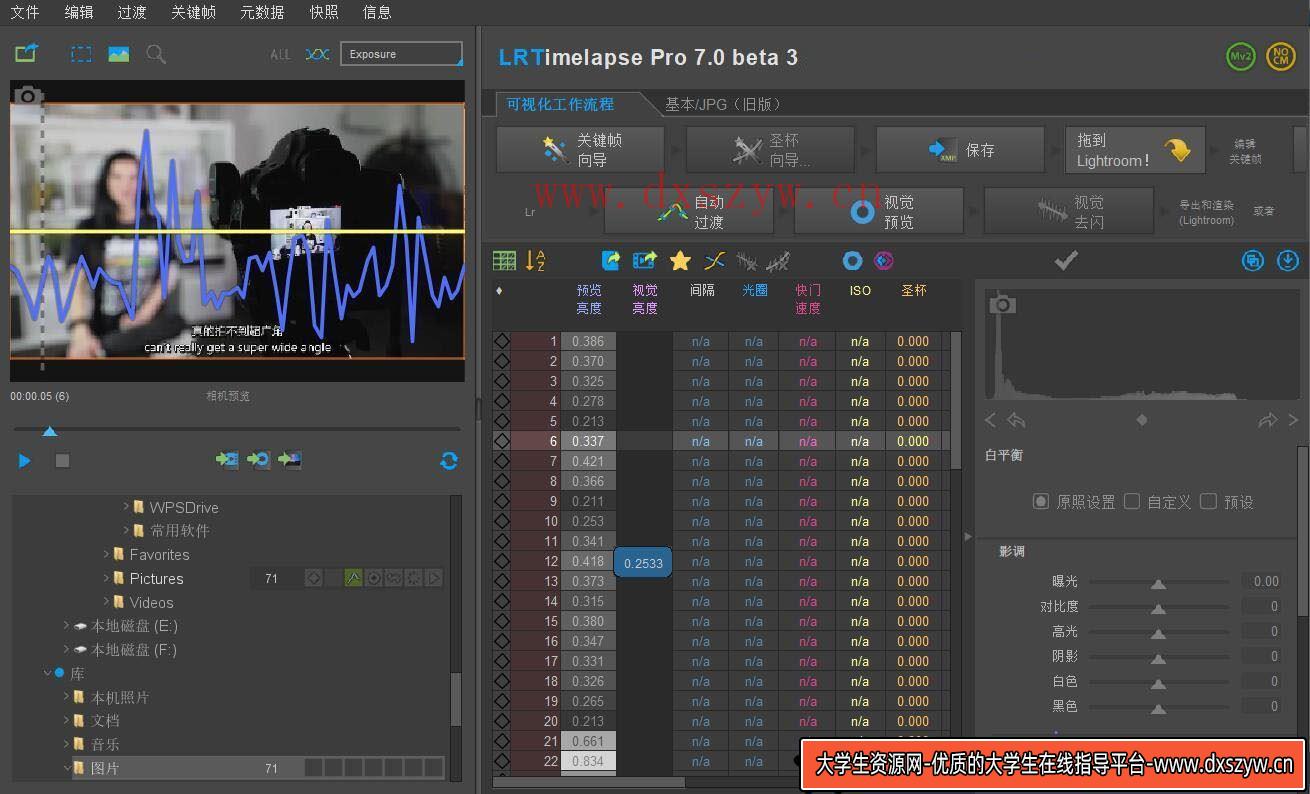Click the magnifier zoom icon above the preview
This screenshot has width=1310, height=794.
click(156, 54)
